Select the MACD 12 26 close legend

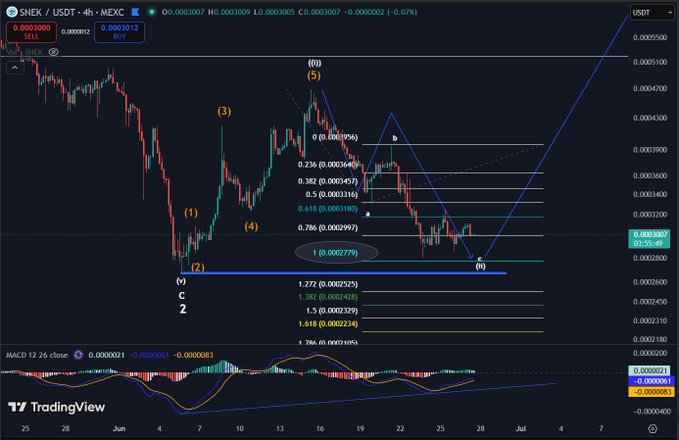pyautogui.click(x=37, y=355)
